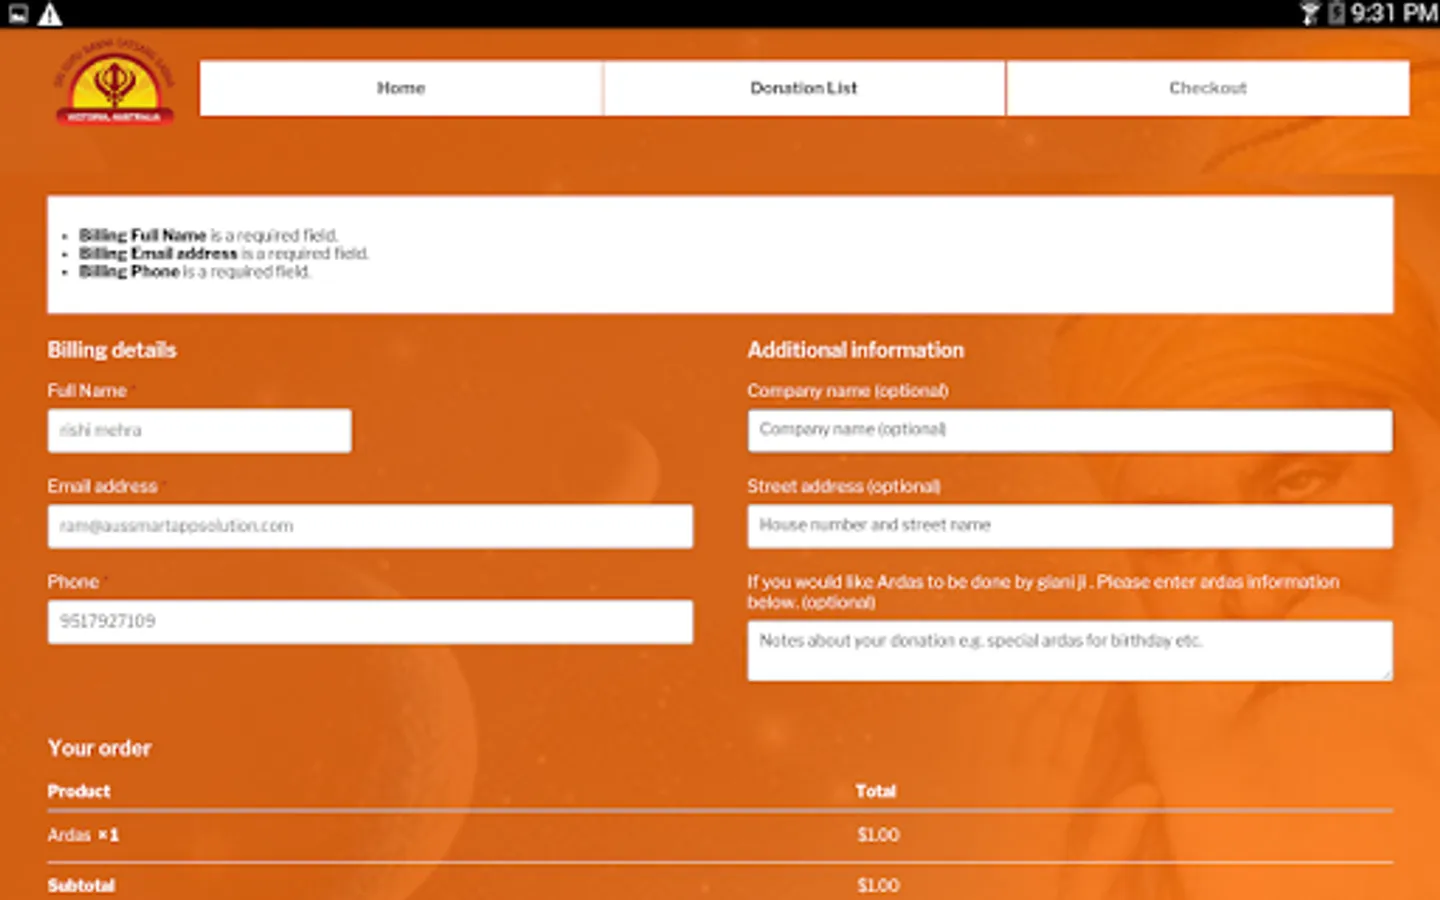Click the Your order heading
The image size is (1440, 900).
(x=100, y=748)
